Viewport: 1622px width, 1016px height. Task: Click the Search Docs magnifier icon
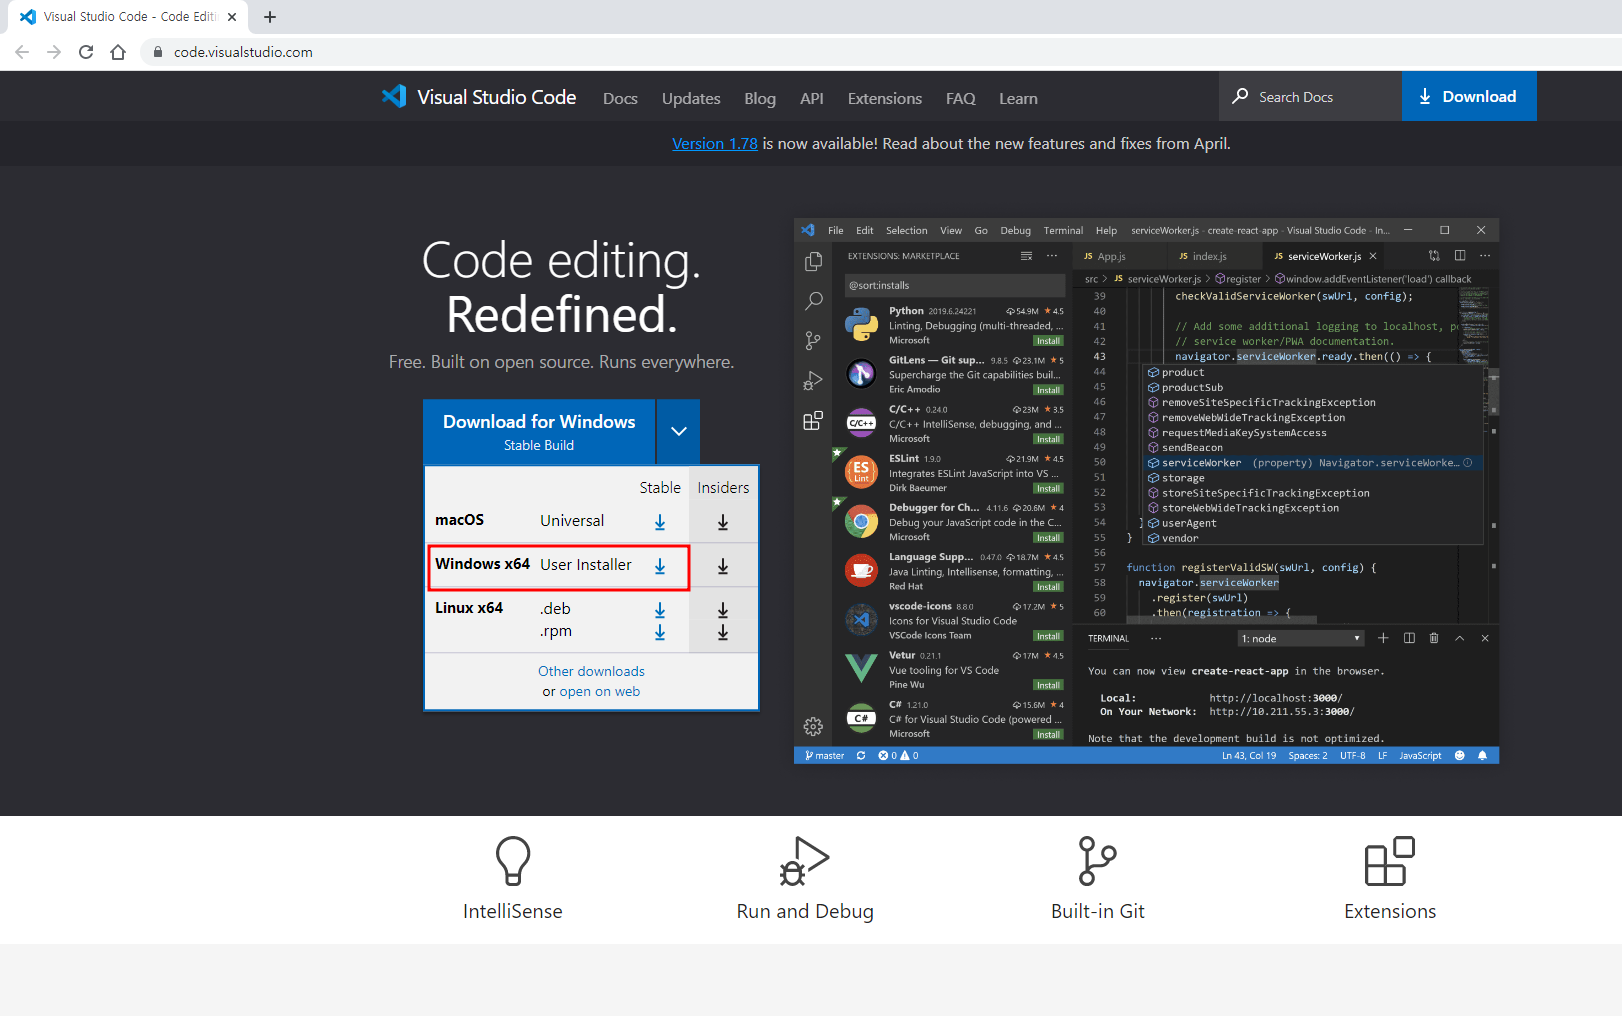pos(1240,96)
